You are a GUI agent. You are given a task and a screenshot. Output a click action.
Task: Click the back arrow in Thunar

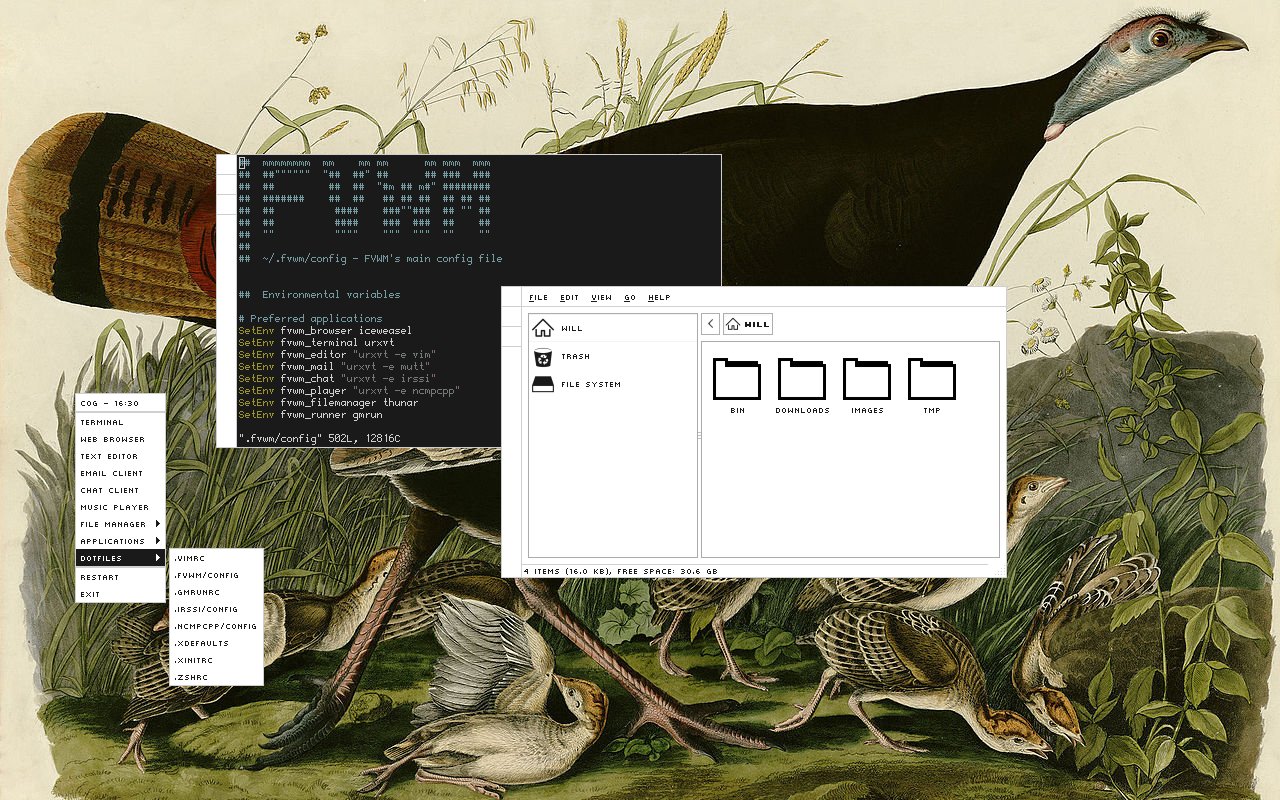(x=710, y=324)
